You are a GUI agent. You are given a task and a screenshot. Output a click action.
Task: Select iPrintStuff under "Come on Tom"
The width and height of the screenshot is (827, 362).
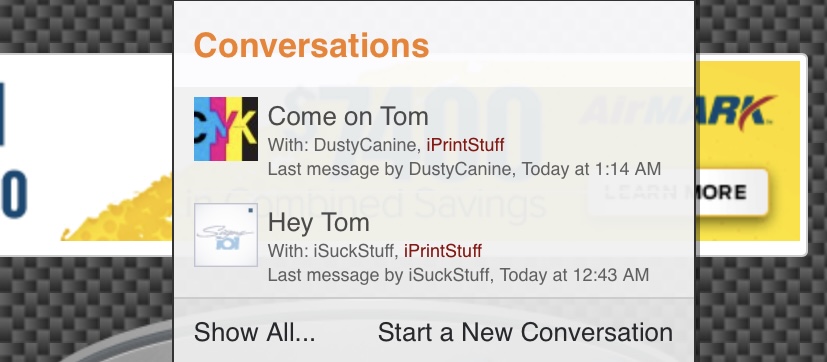[465, 145]
